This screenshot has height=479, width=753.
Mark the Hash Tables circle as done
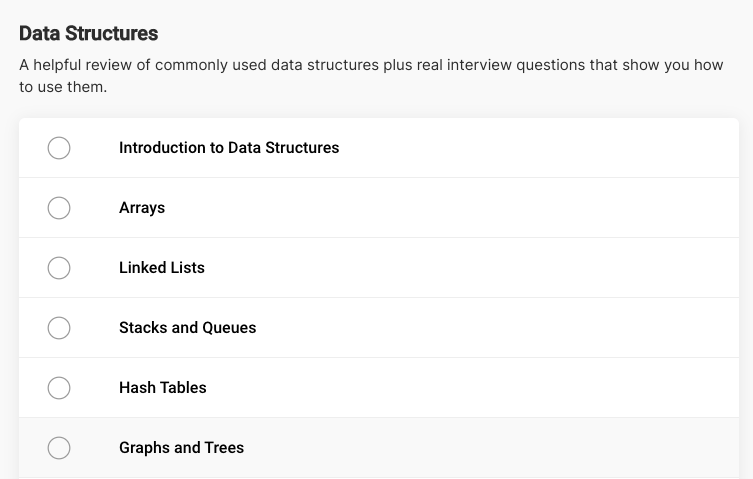pyautogui.click(x=59, y=388)
